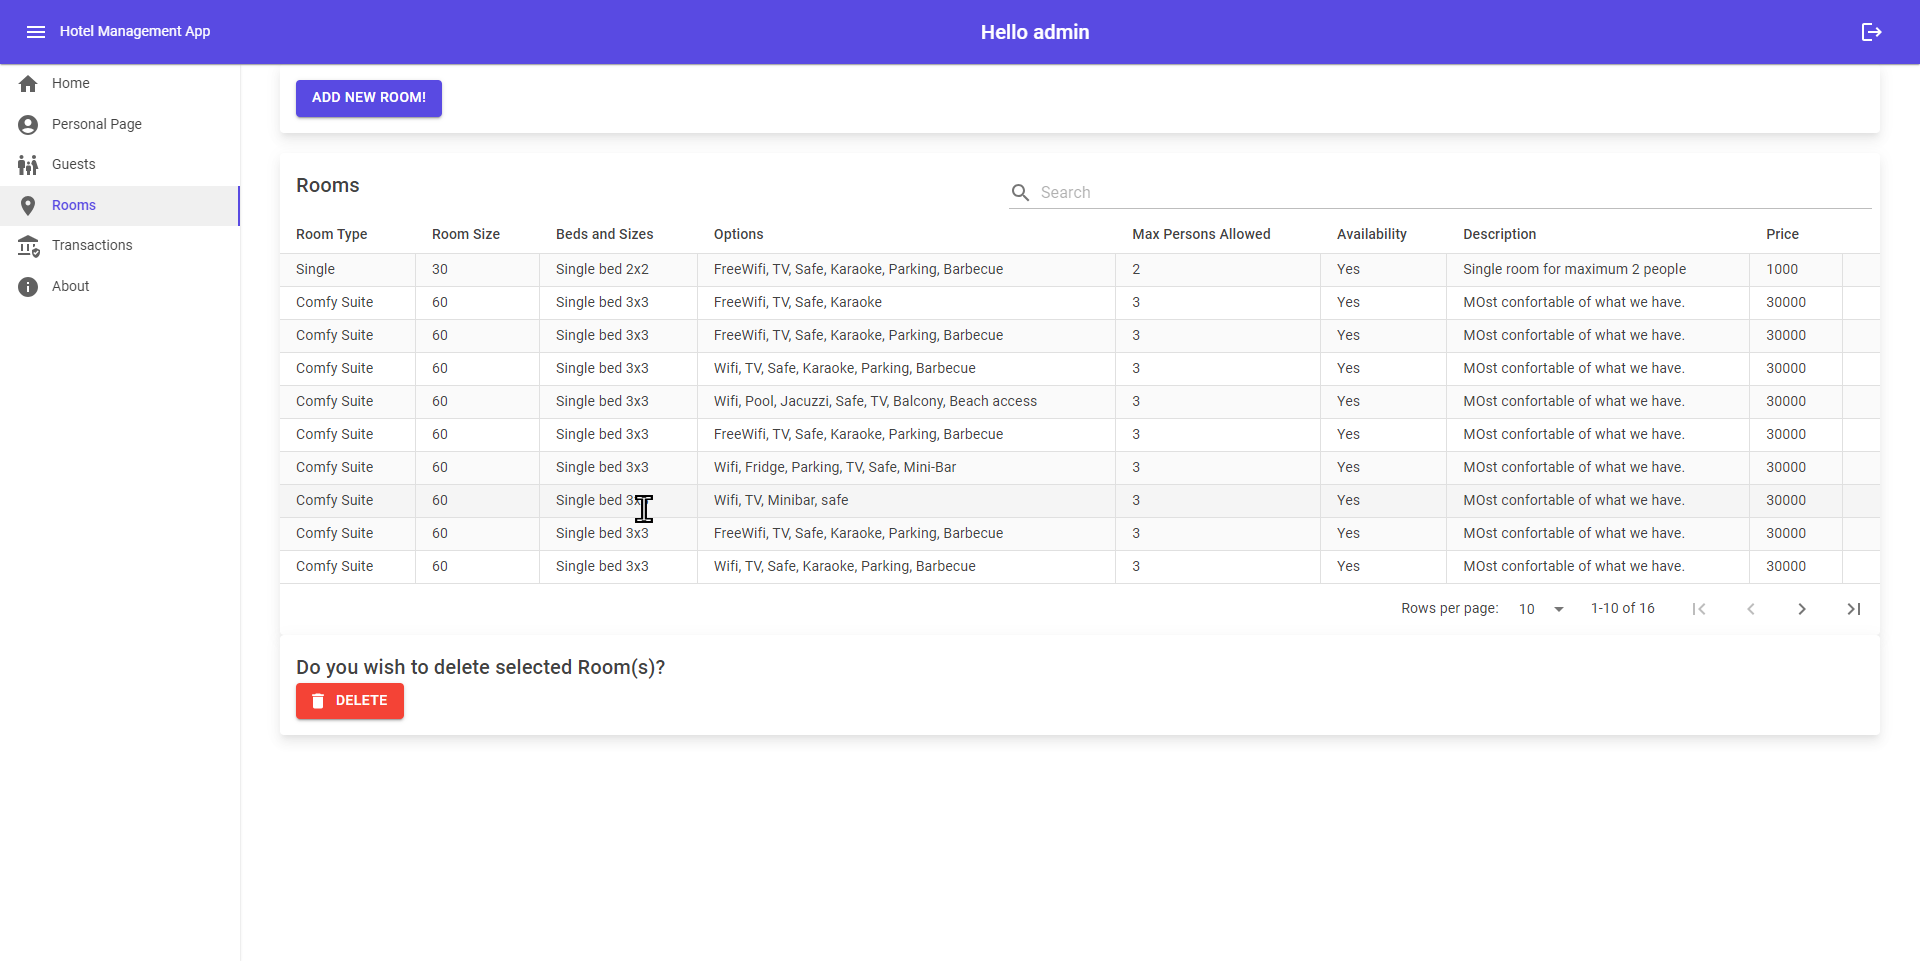Viewport: 1920px width, 961px height.
Task: Click the logout icon
Action: tap(1872, 31)
